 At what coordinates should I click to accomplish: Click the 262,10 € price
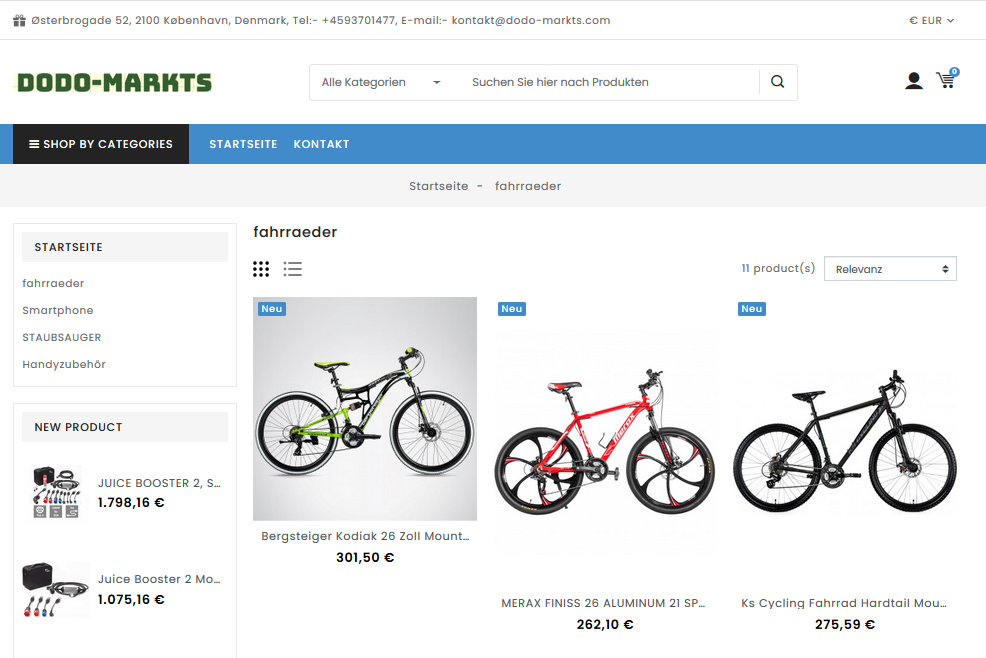tap(605, 624)
